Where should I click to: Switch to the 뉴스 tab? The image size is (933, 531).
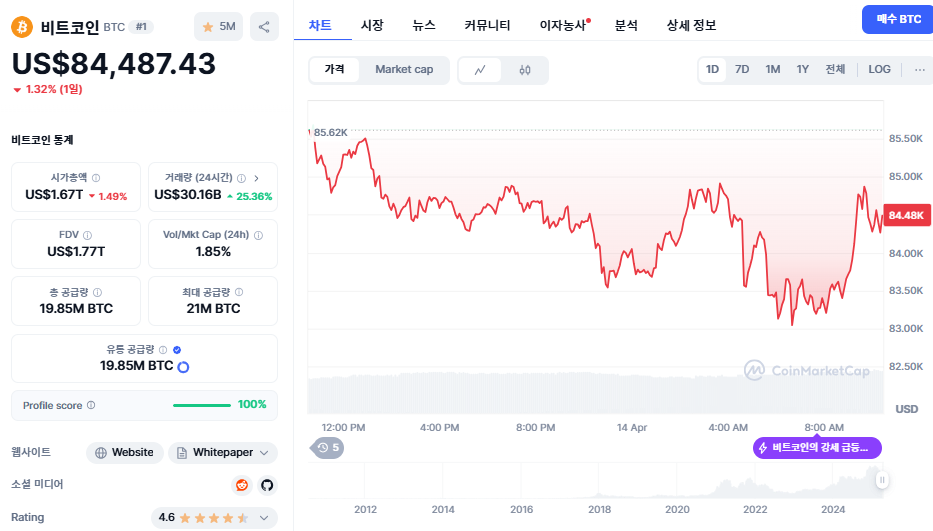pyautogui.click(x=424, y=25)
